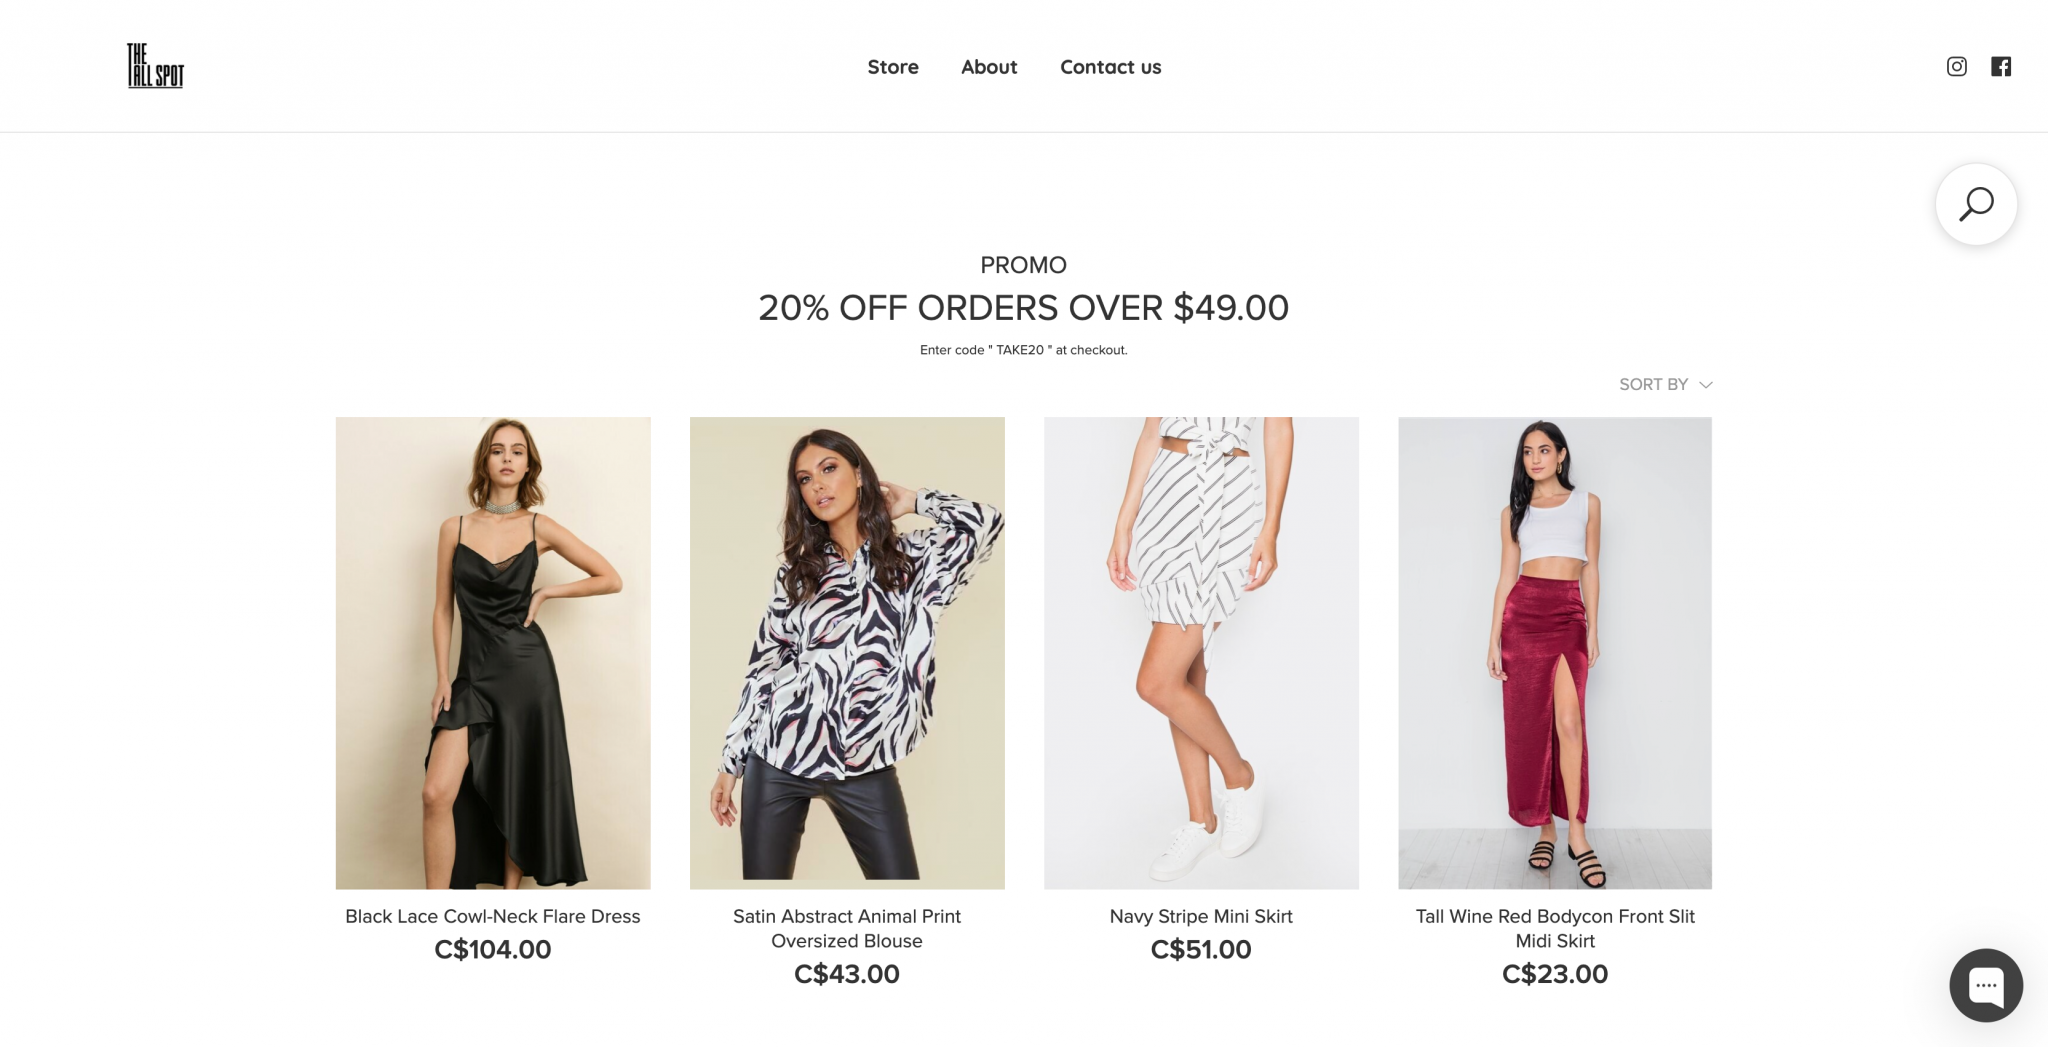Click the 20% OFF promo headline
The height and width of the screenshot is (1047, 2048).
coord(1024,308)
